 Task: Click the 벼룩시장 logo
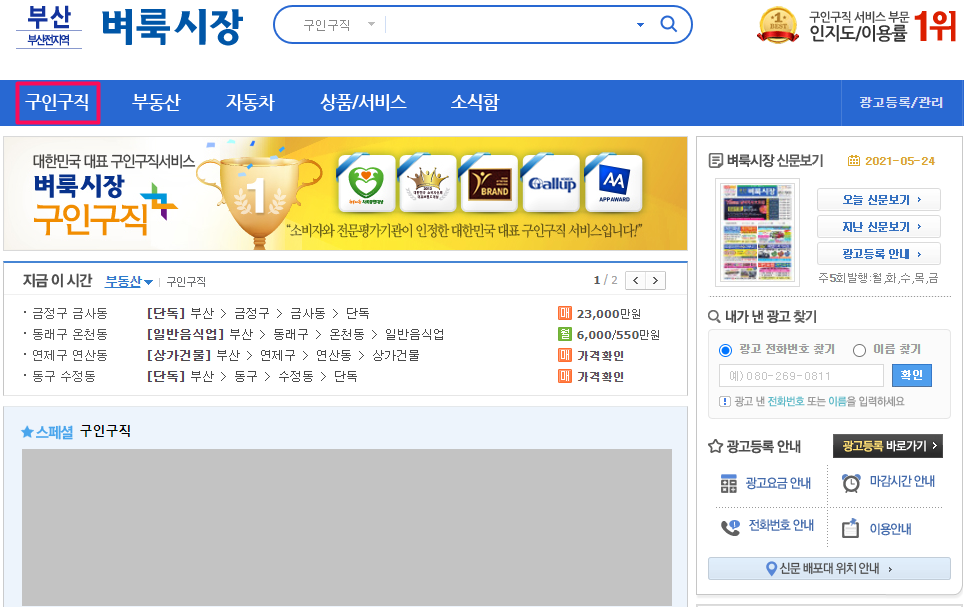point(172,27)
